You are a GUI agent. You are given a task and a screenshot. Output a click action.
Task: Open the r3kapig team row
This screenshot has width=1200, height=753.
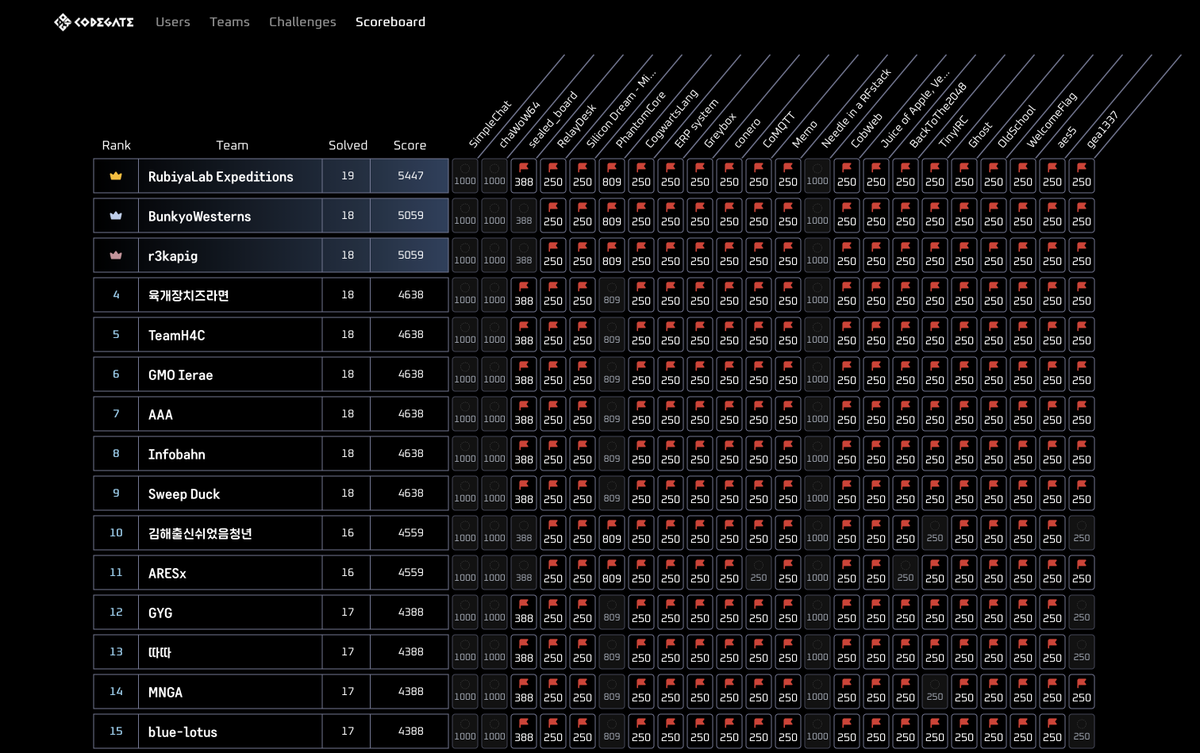pyautogui.click(x=271, y=255)
